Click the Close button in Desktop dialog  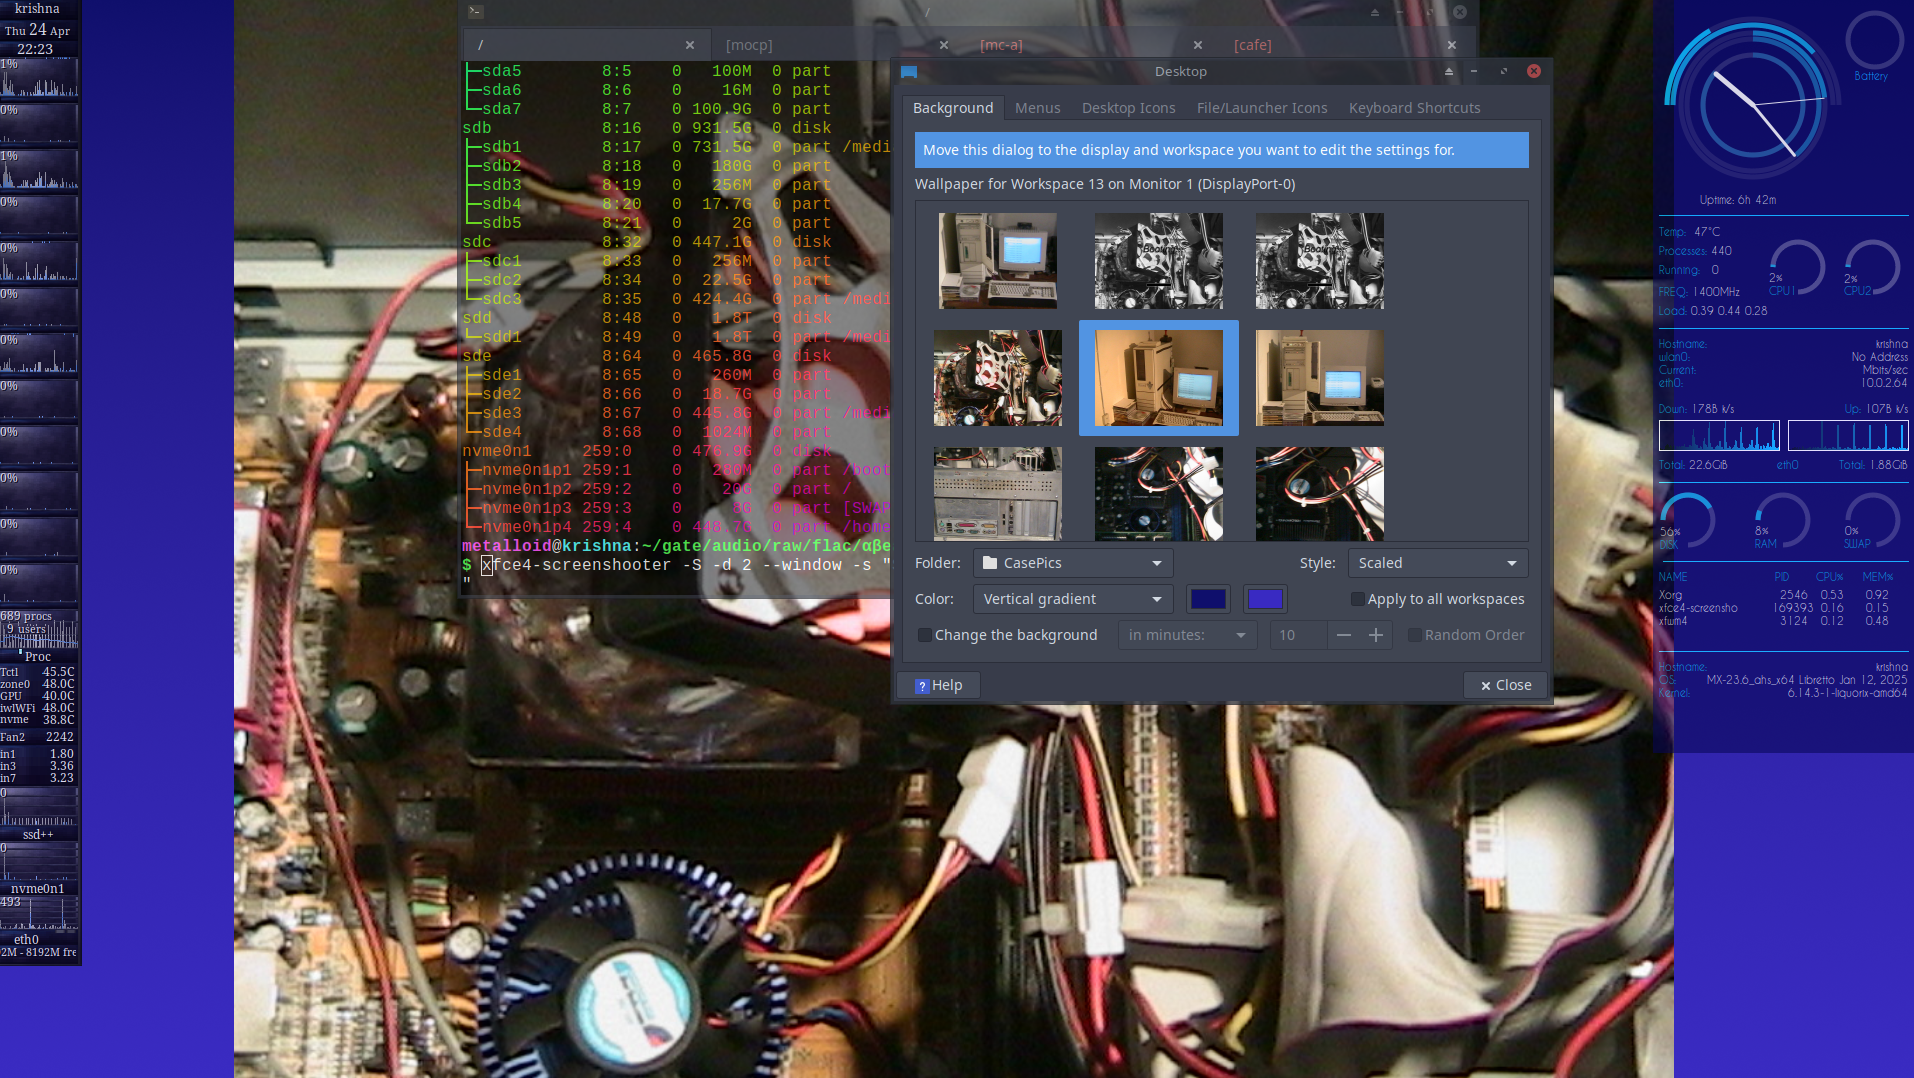[1505, 685]
